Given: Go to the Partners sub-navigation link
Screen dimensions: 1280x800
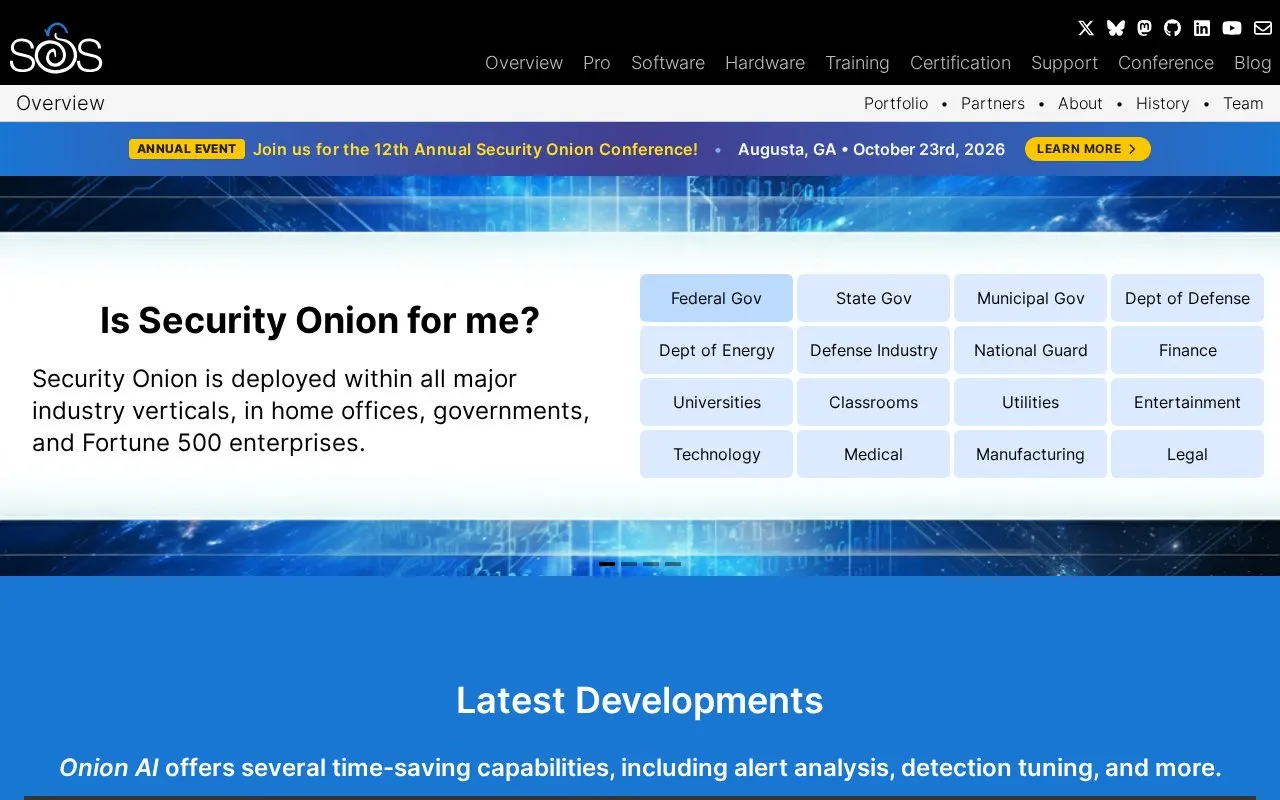Looking at the screenshot, I should [x=993, y=104].
